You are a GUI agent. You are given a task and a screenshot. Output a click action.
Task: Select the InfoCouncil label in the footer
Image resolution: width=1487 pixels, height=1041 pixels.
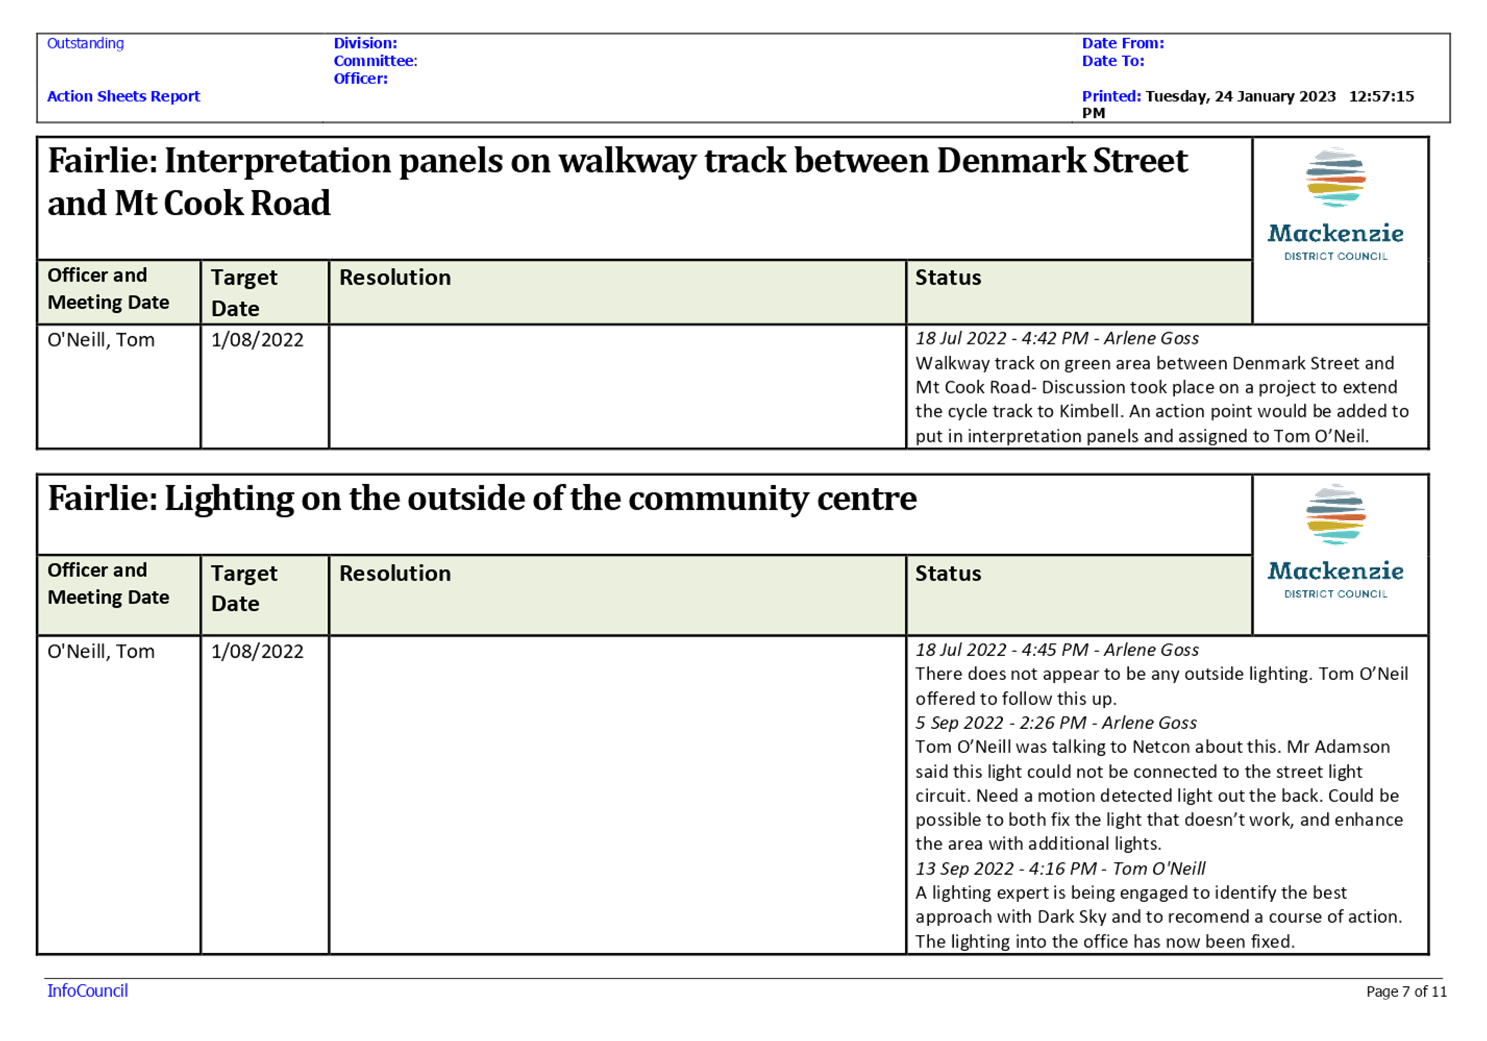[x=86, y=991]
